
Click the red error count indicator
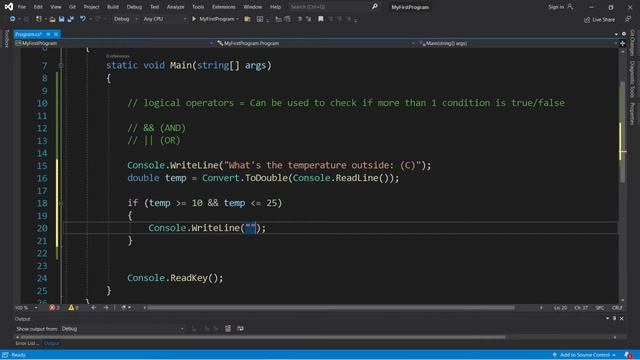point(54,308)
